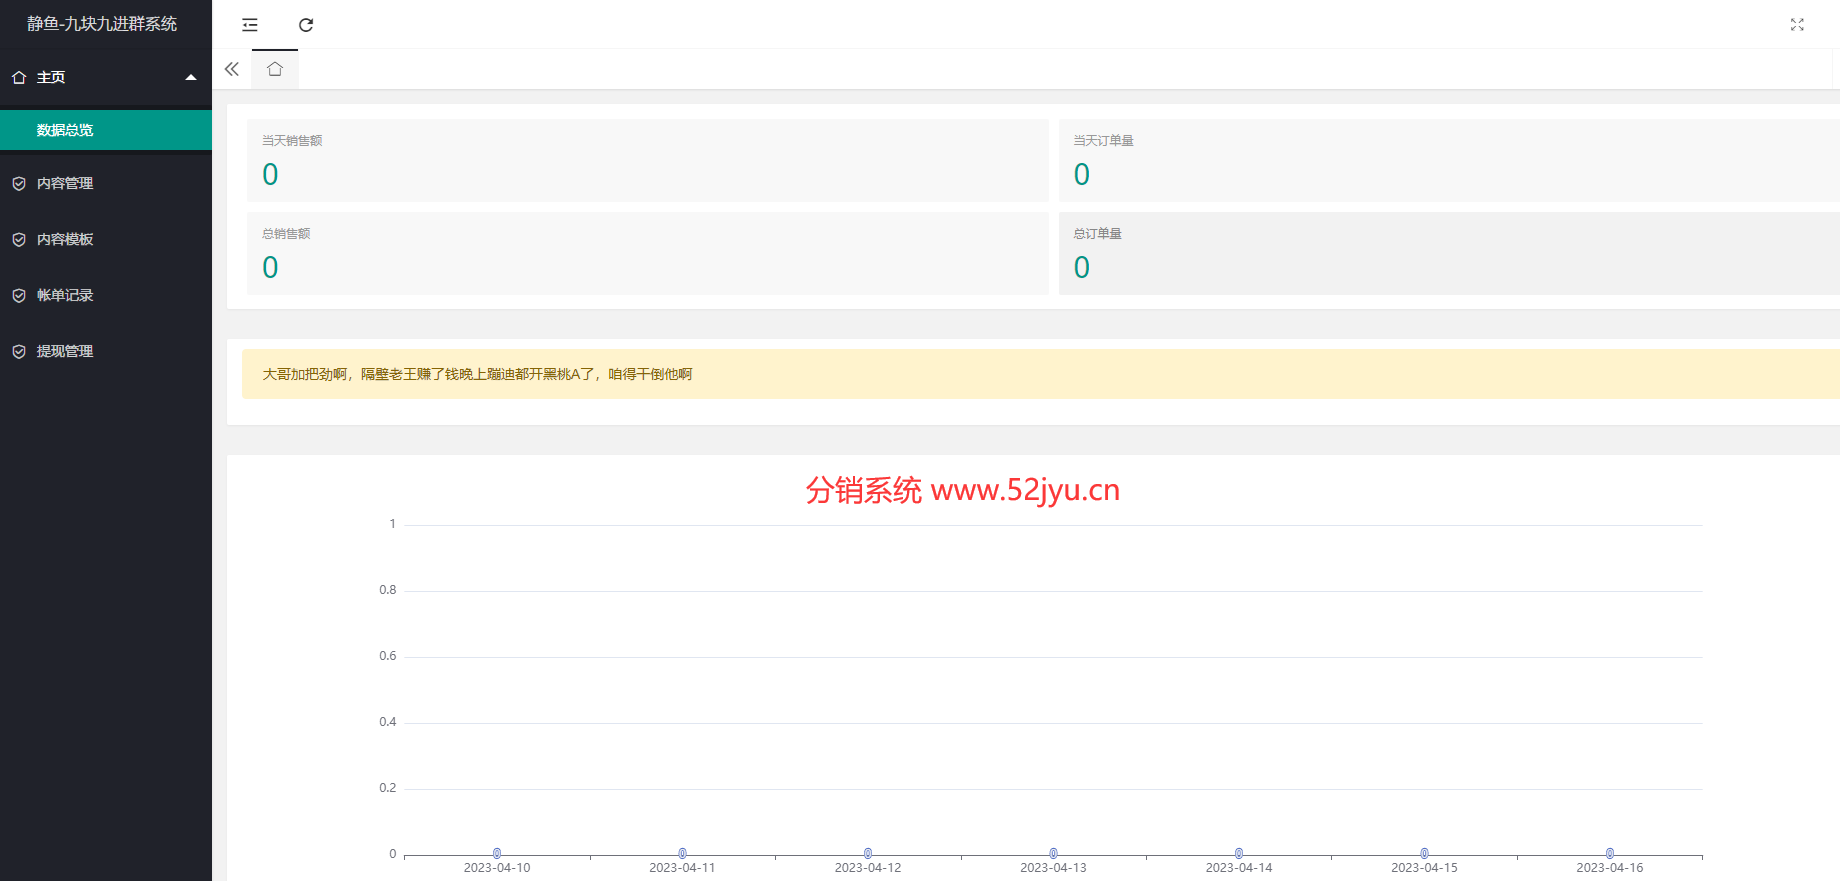Click shield icon beside 帐单记录
Image resolution: width=1840 pixels, height=881 pixels.
(19, 296)
